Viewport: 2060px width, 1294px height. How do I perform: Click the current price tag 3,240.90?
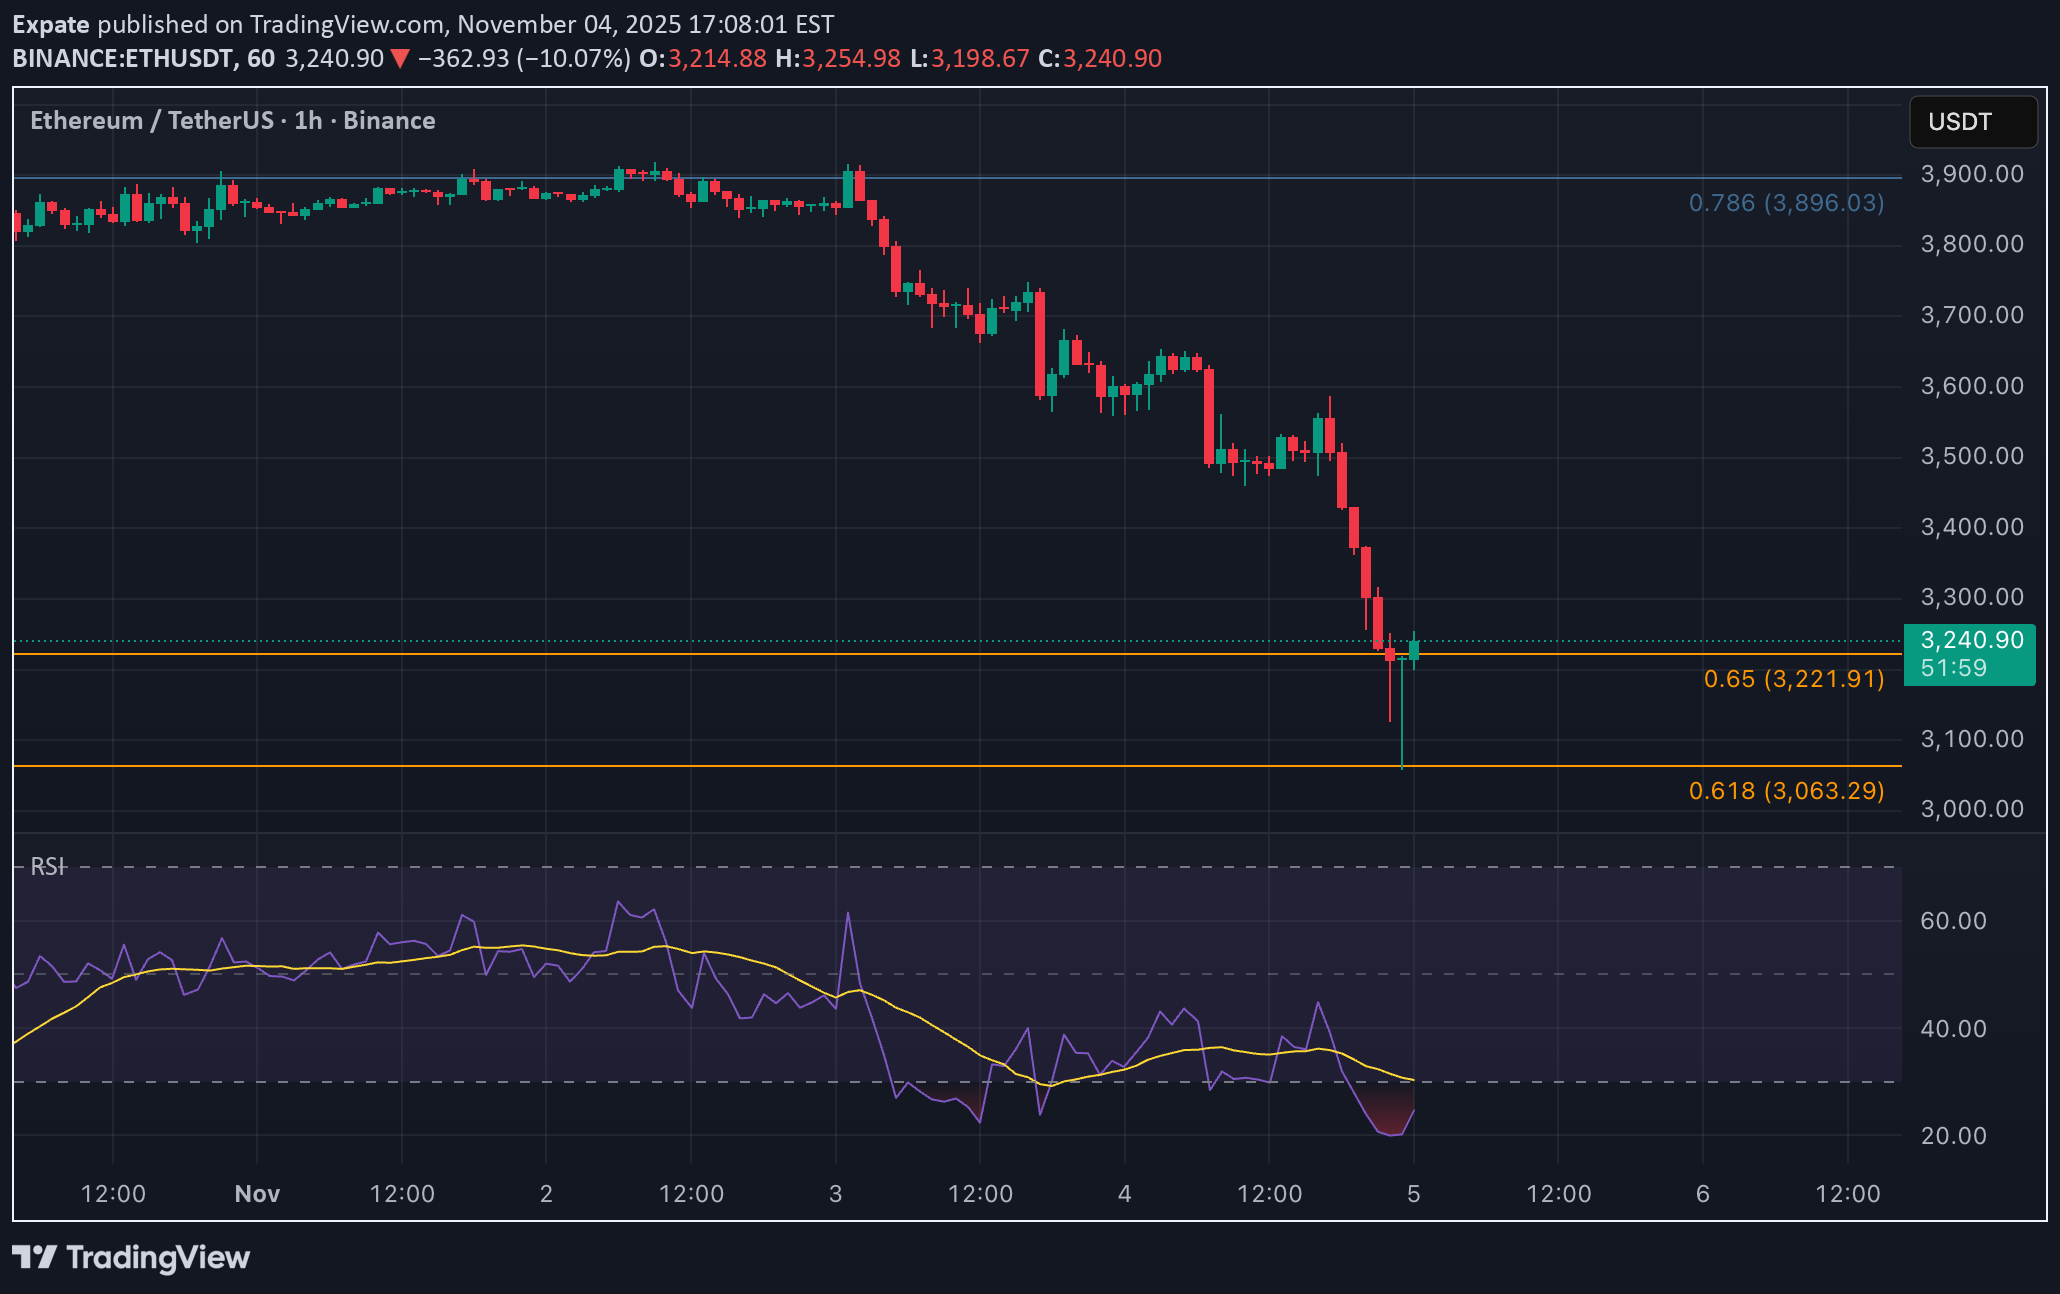[x=1970, y=641]
